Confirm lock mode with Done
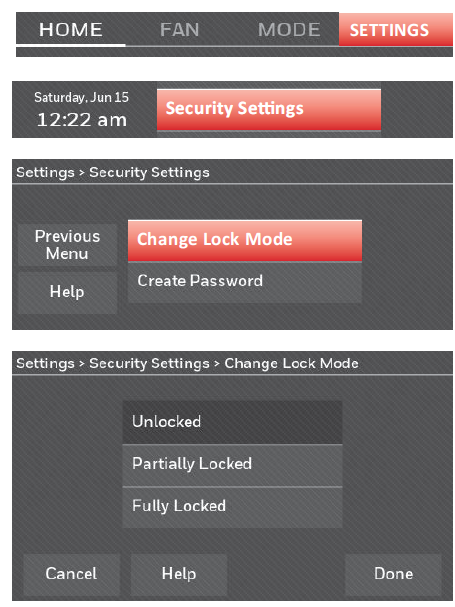455x607 pixels. point(393,574)
